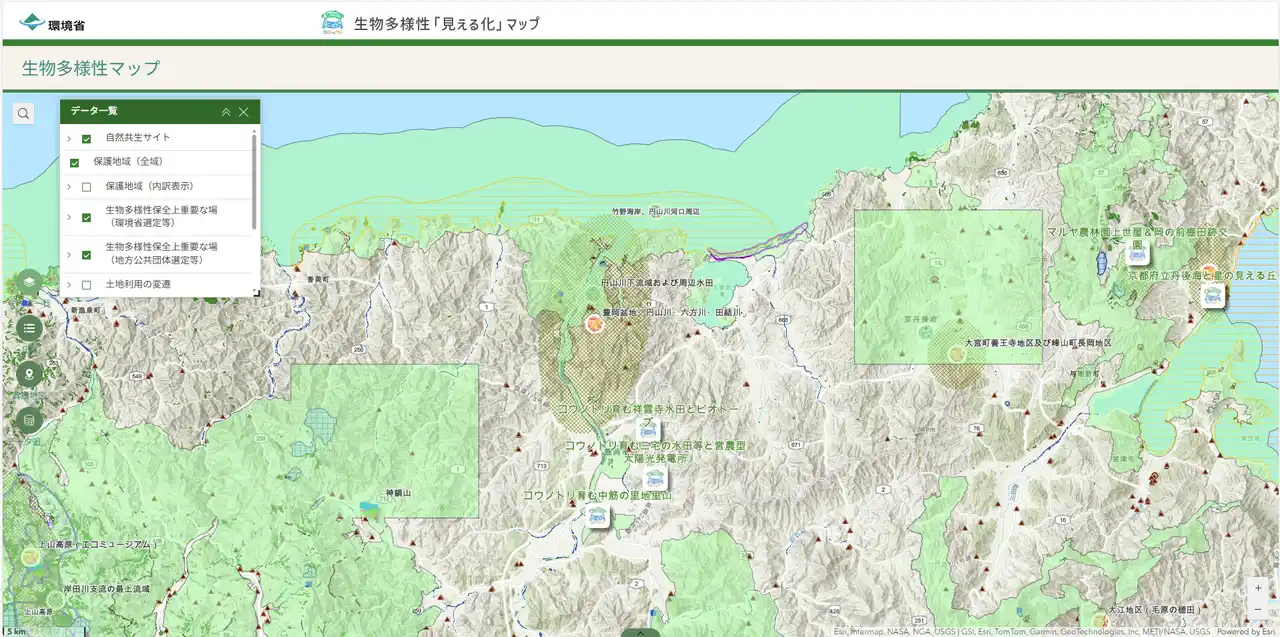Close the データ一覧 panel
Screen dimensions: 1280x637
[x=243, y=112]
